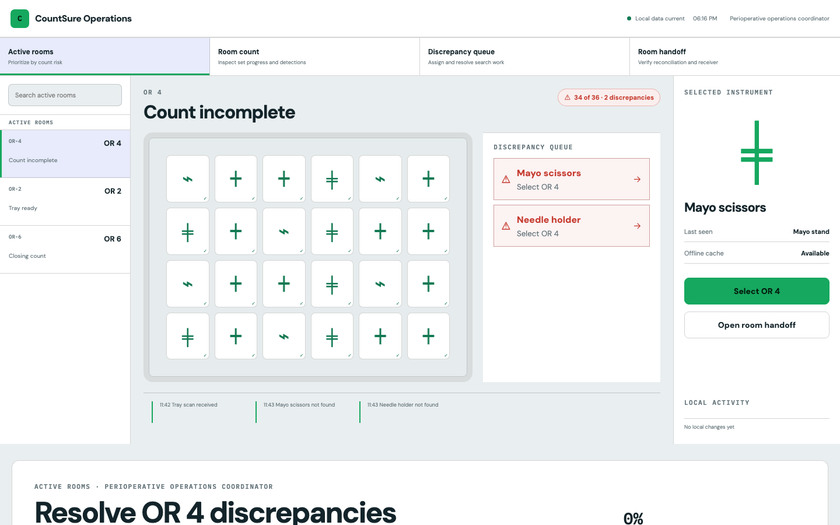Click the 11:43 Needle holder not found entry

pos(402,405)
